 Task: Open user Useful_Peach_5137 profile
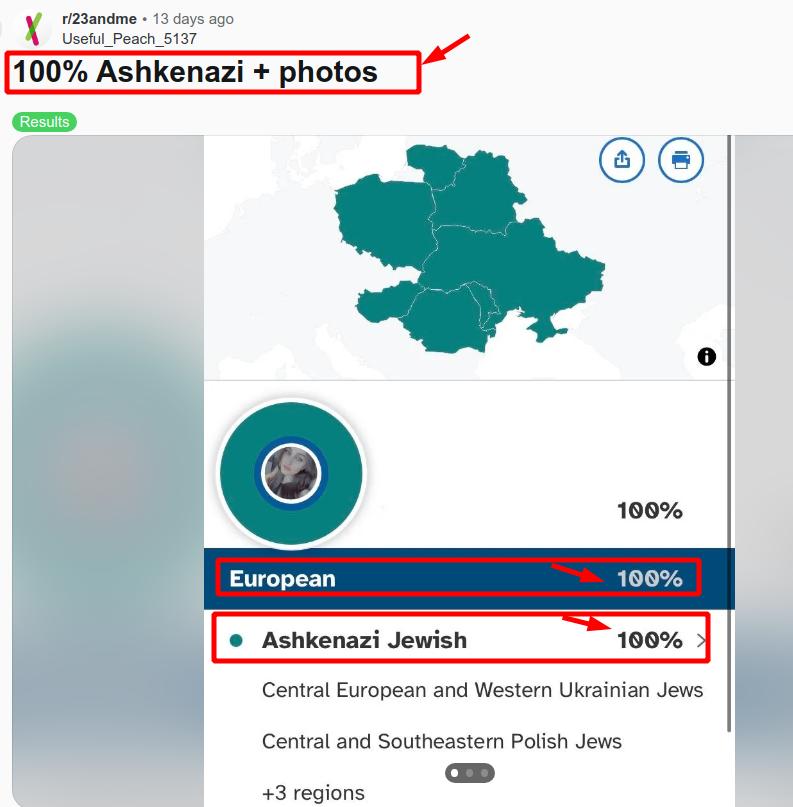click(129, 39)
